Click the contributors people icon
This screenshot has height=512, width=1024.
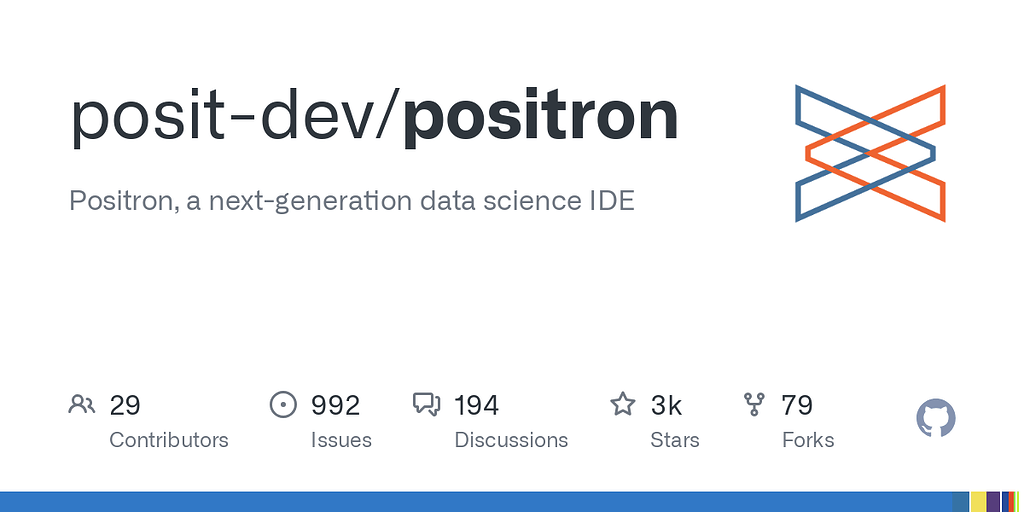pyautogui.click(x=82, y=405)
